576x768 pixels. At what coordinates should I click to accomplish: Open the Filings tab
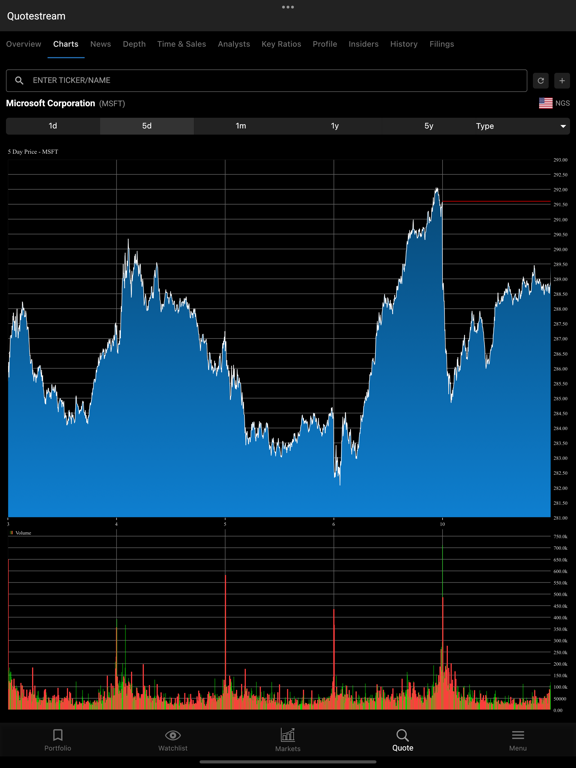pyautogui.click(x=442, y=44)
